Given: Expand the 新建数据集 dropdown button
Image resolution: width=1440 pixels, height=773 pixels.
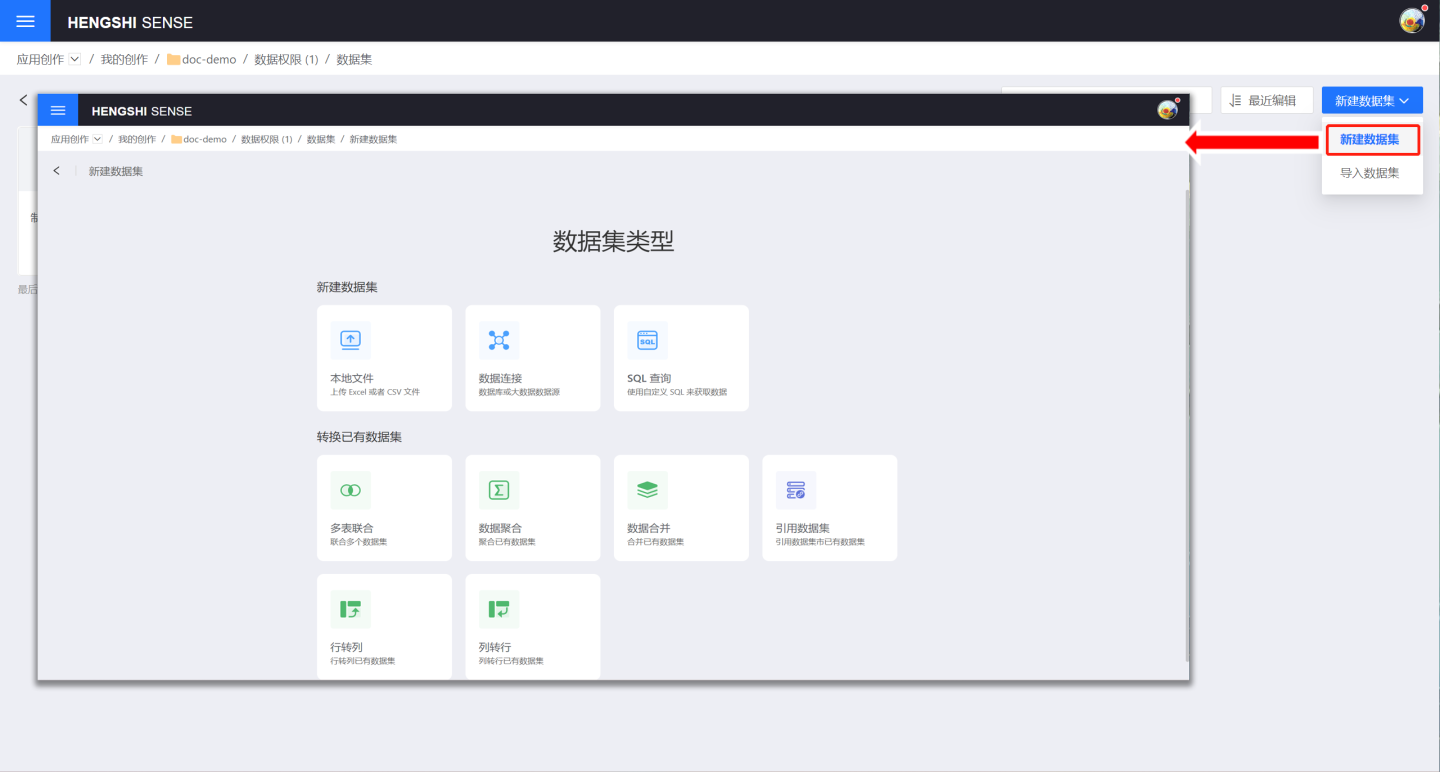Looking at the screenshot, I should [x=1372, y=101].
